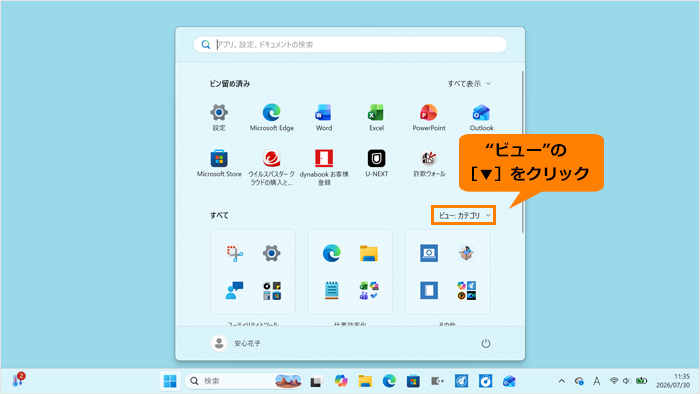Launch PowerPoint from pinned apps
This screenshot has height=394, width=700.
[429, 117]
